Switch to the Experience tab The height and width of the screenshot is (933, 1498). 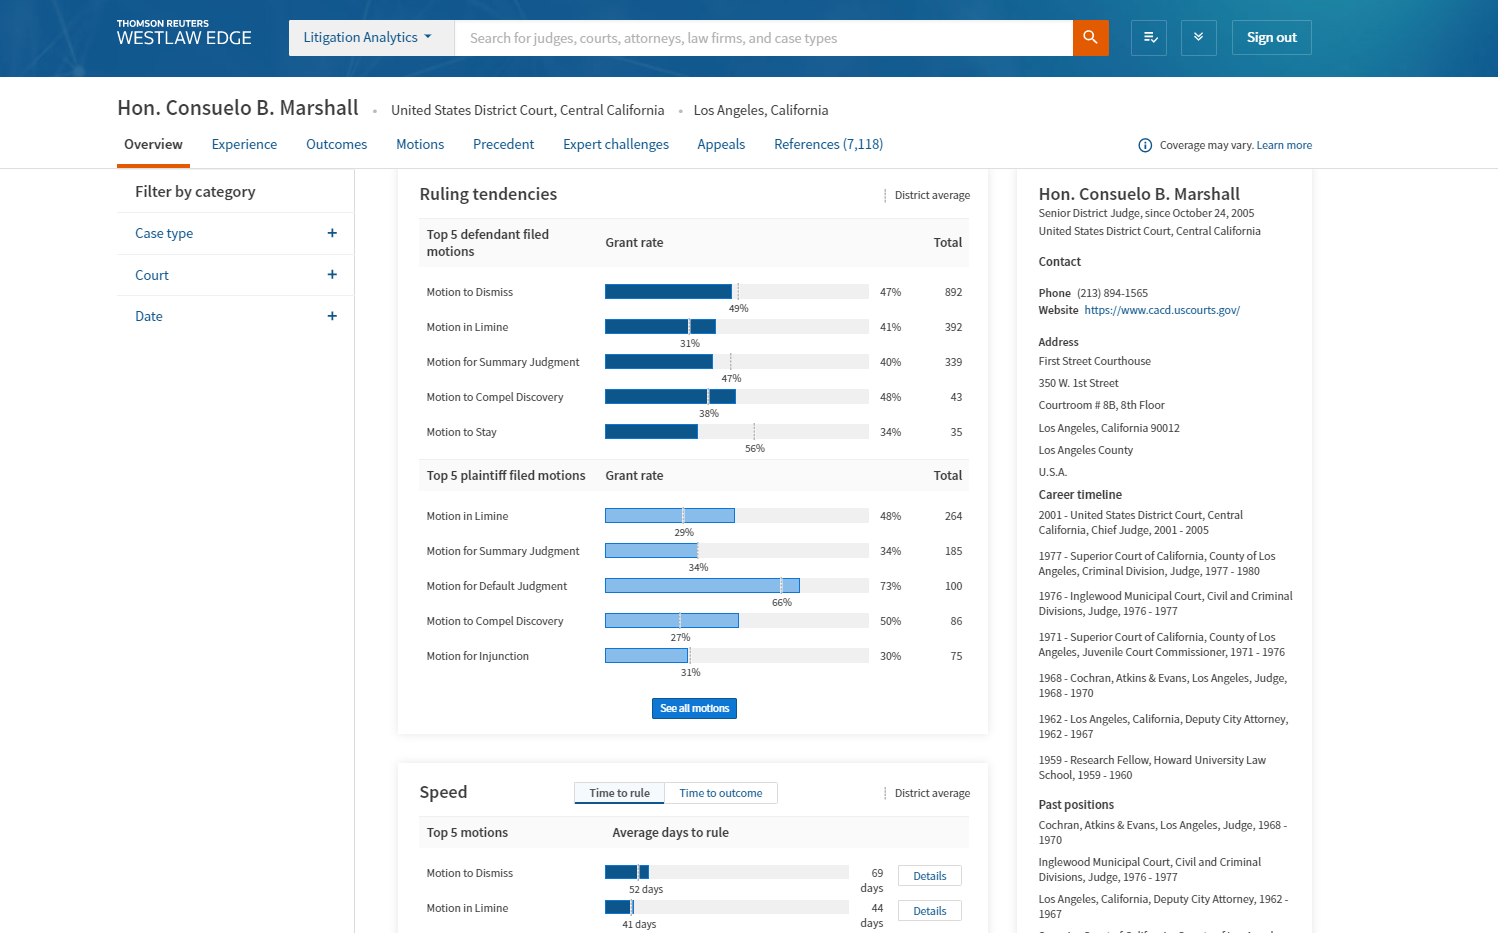[244, 144]
